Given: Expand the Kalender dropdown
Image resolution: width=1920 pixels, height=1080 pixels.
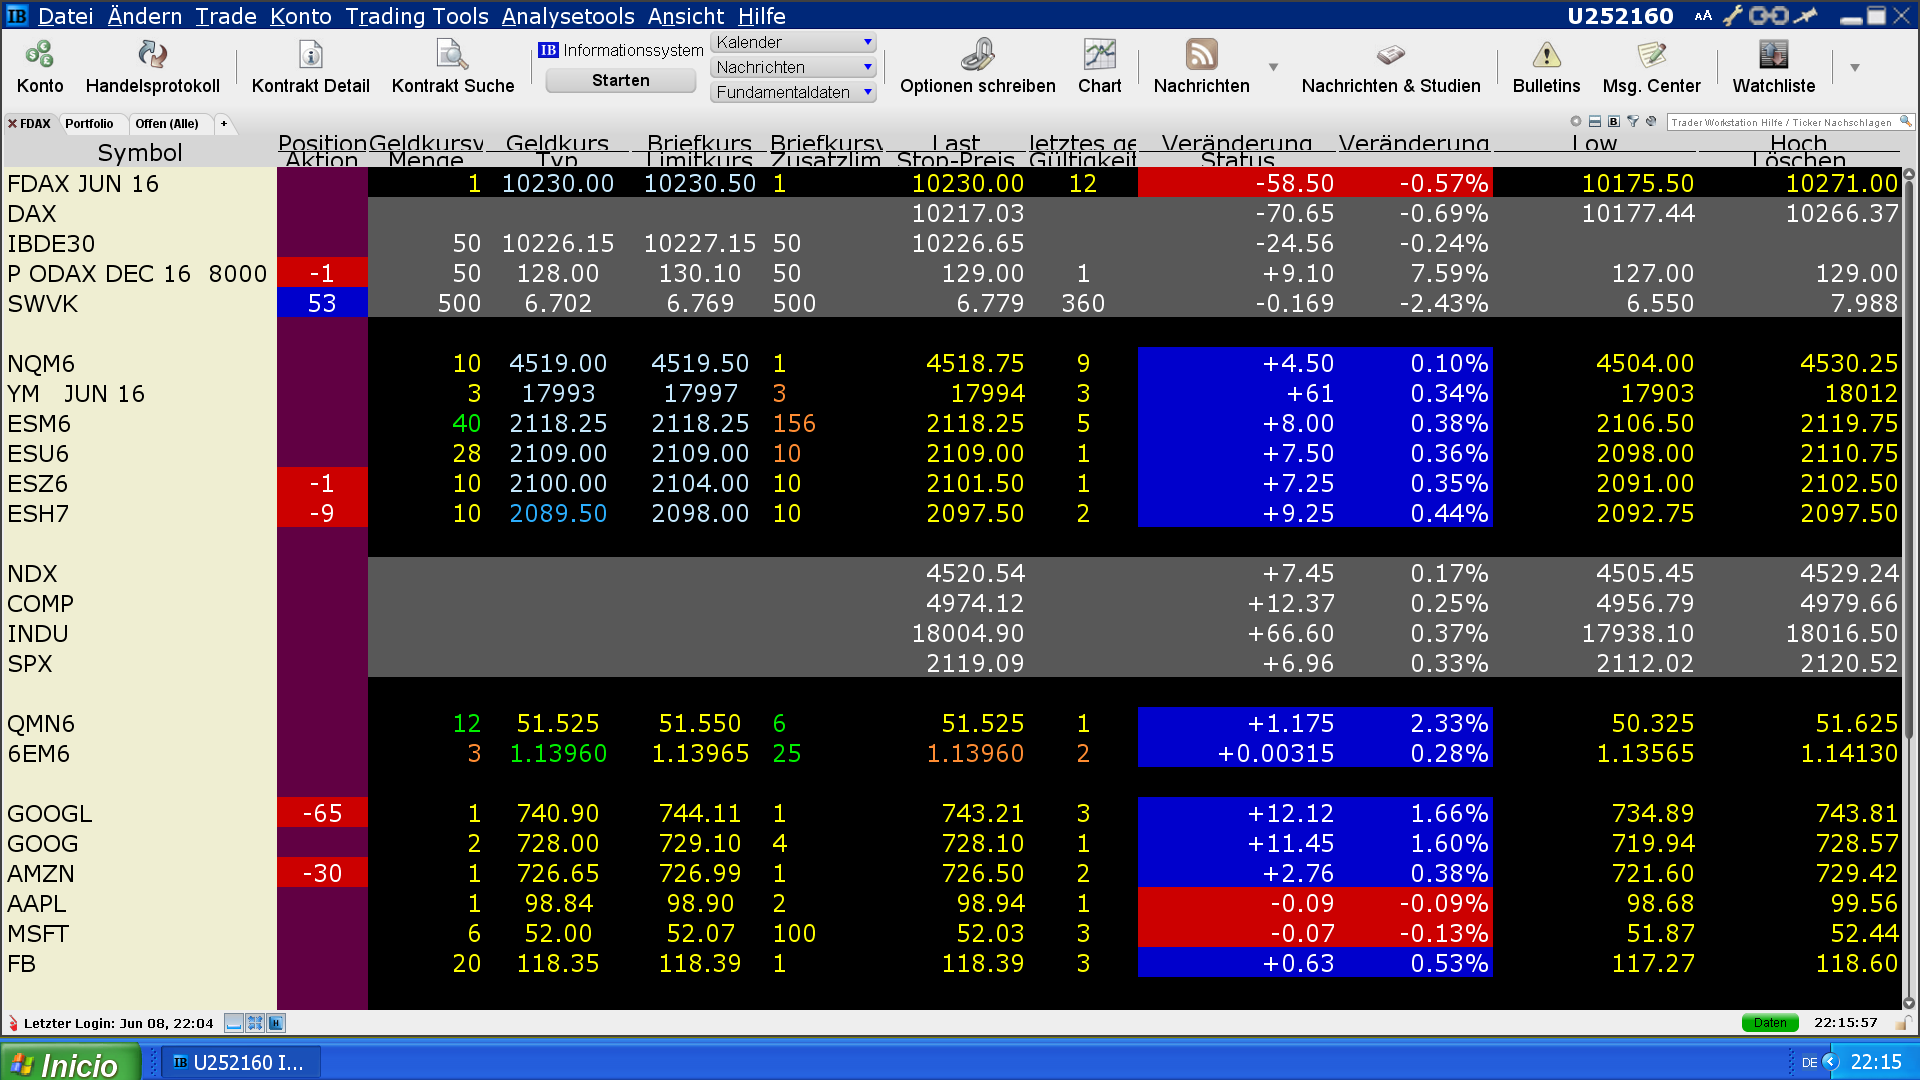Looking at the screenshot, I should 867,42.
